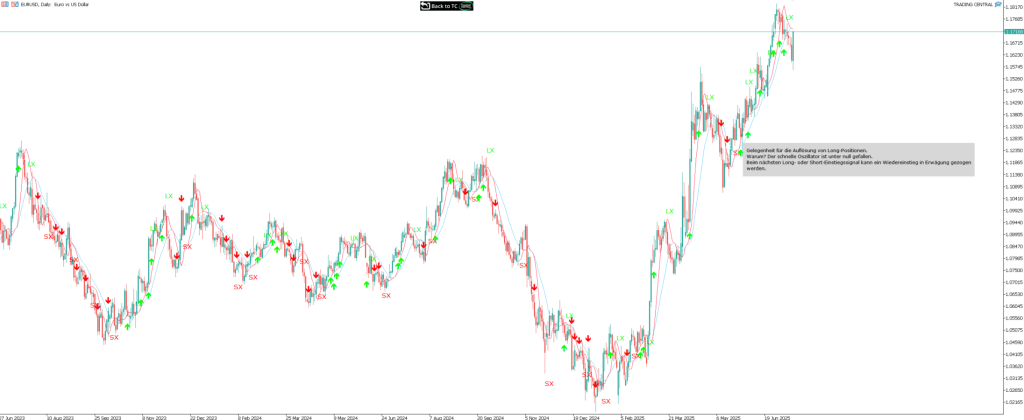
Task: Click the grey tooltip about closing long positions
Action: (x=859, y=159)
